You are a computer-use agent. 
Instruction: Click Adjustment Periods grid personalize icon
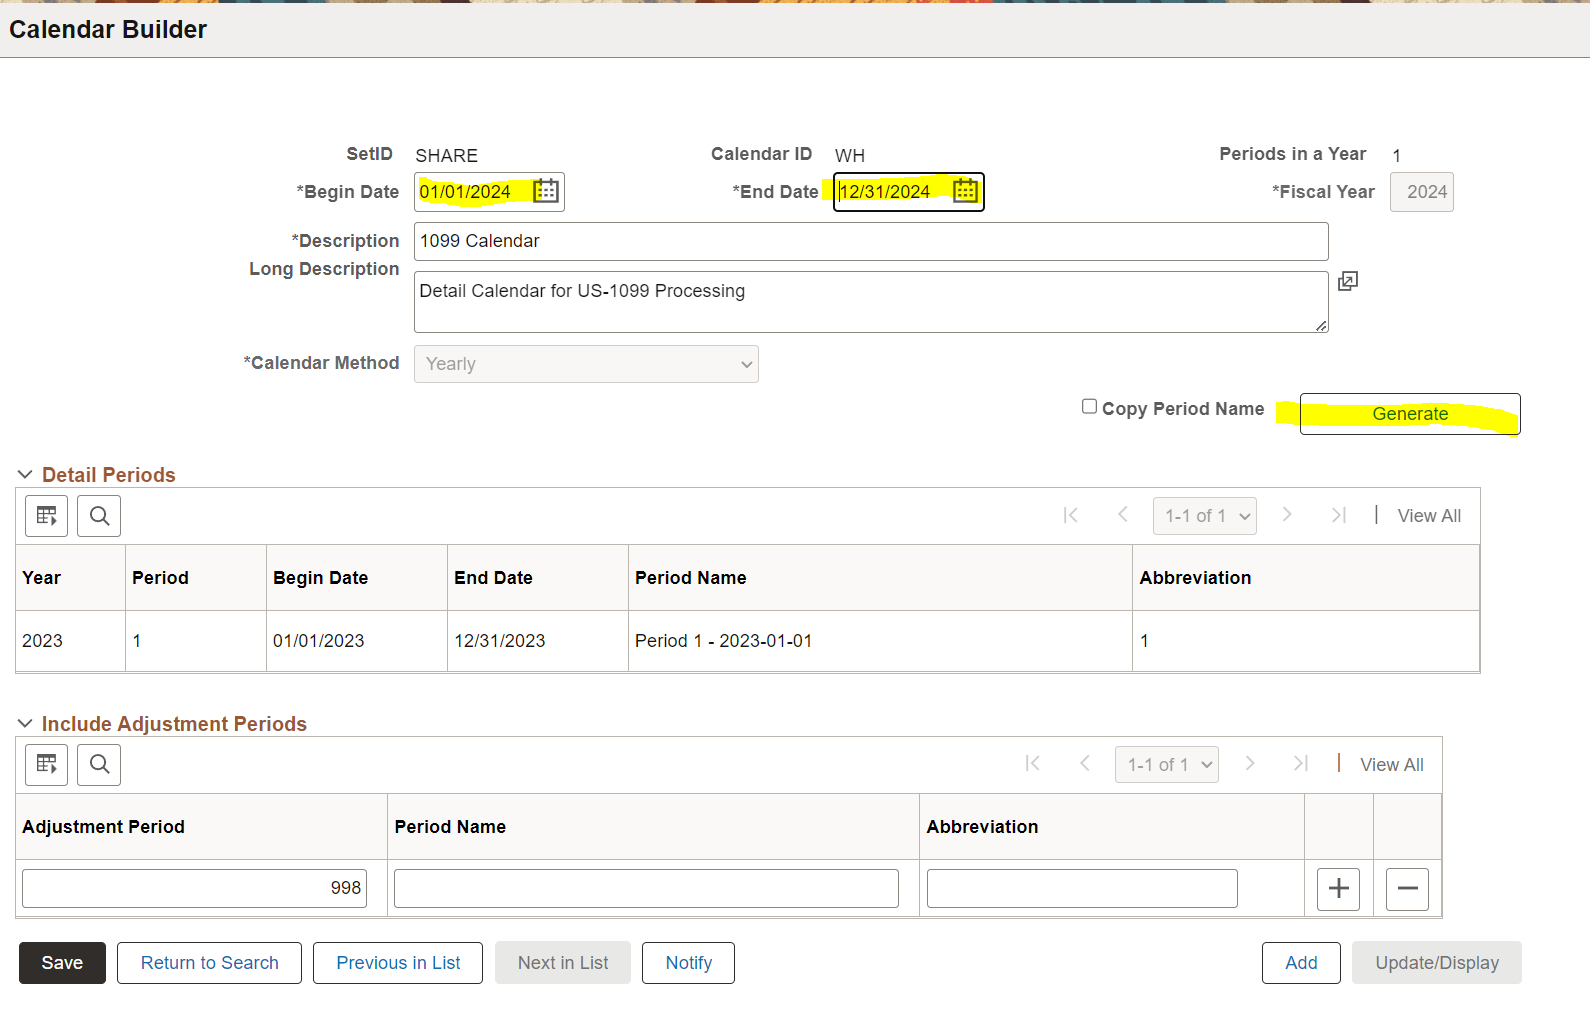(x=47, y=765)
